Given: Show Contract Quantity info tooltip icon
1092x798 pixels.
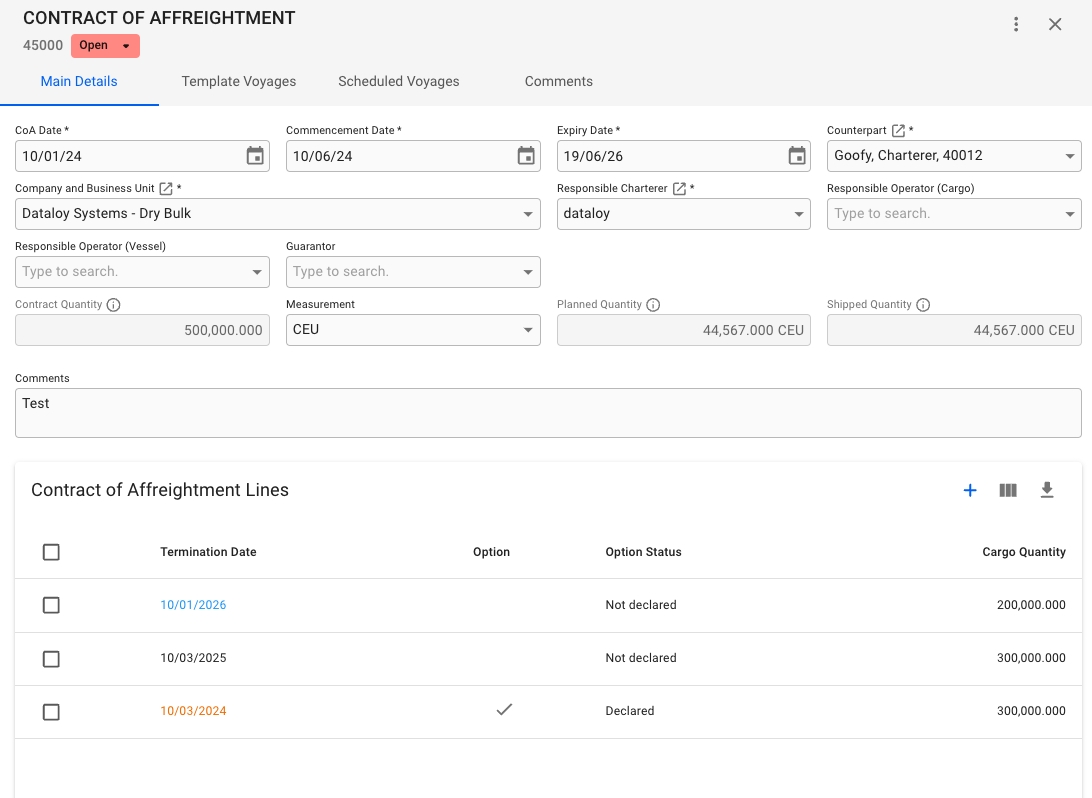Looking at the screenshot, I should [113, 305].
